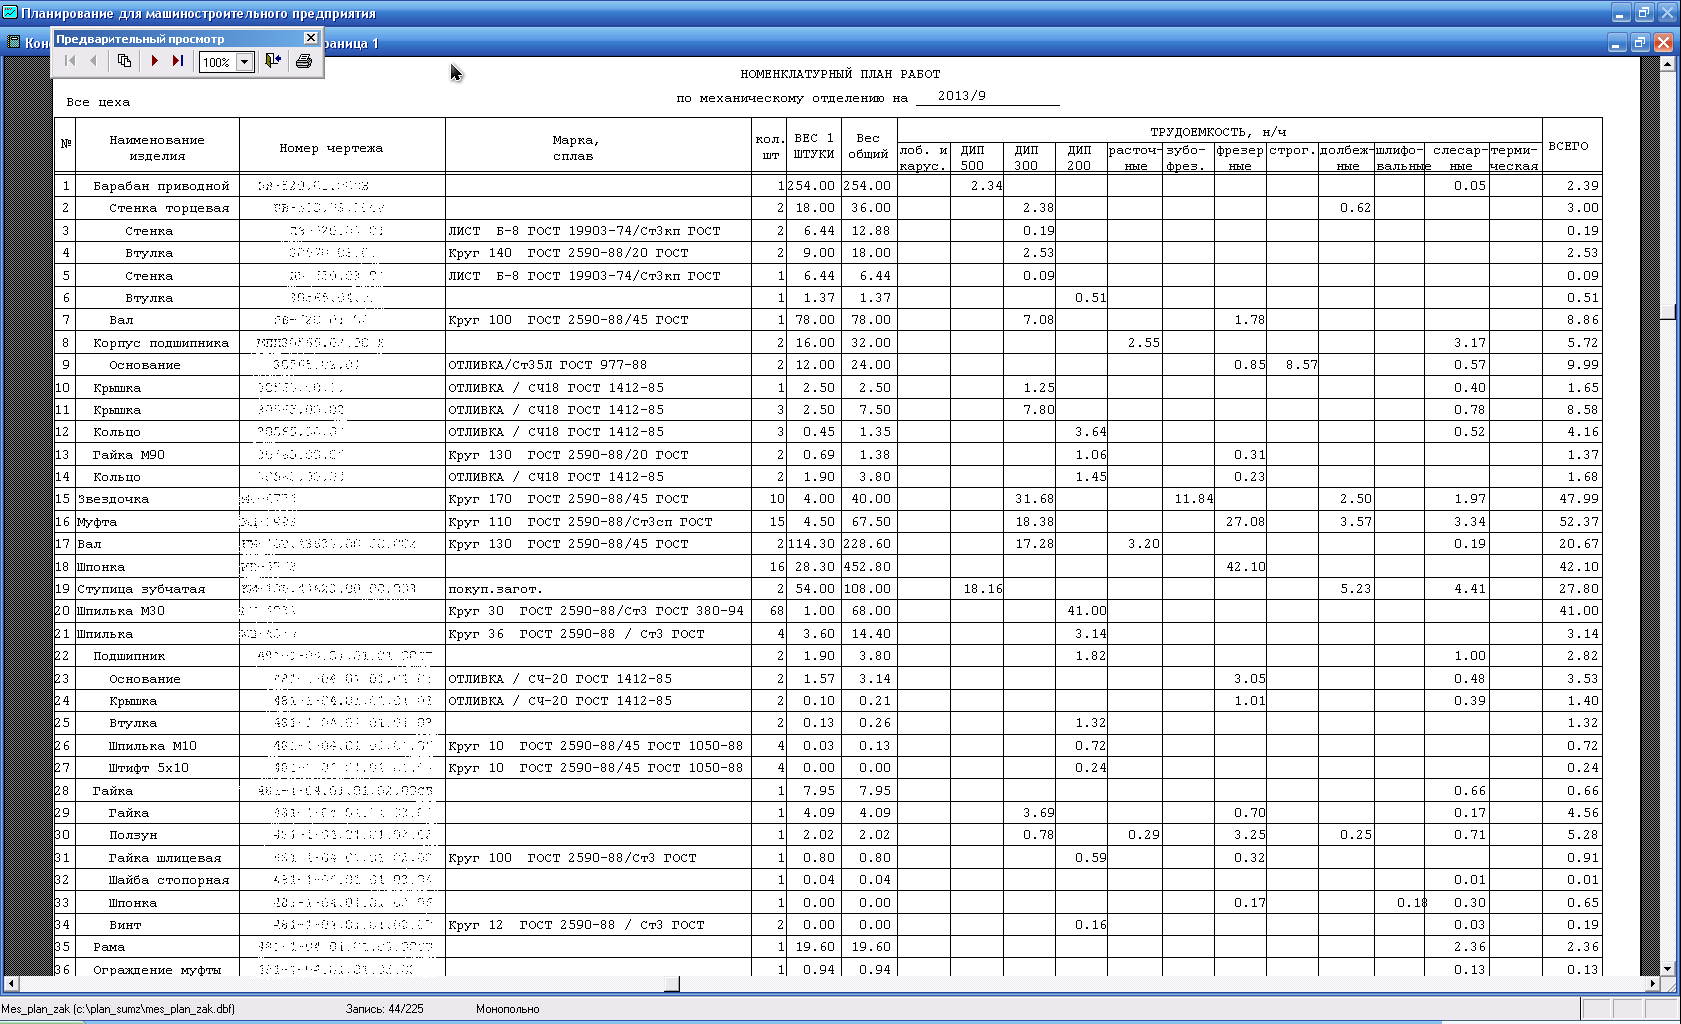Print the report using printer icon
Image resolution: width=1681 pixels, height=1024 pixels.
(x=304, y=61)
